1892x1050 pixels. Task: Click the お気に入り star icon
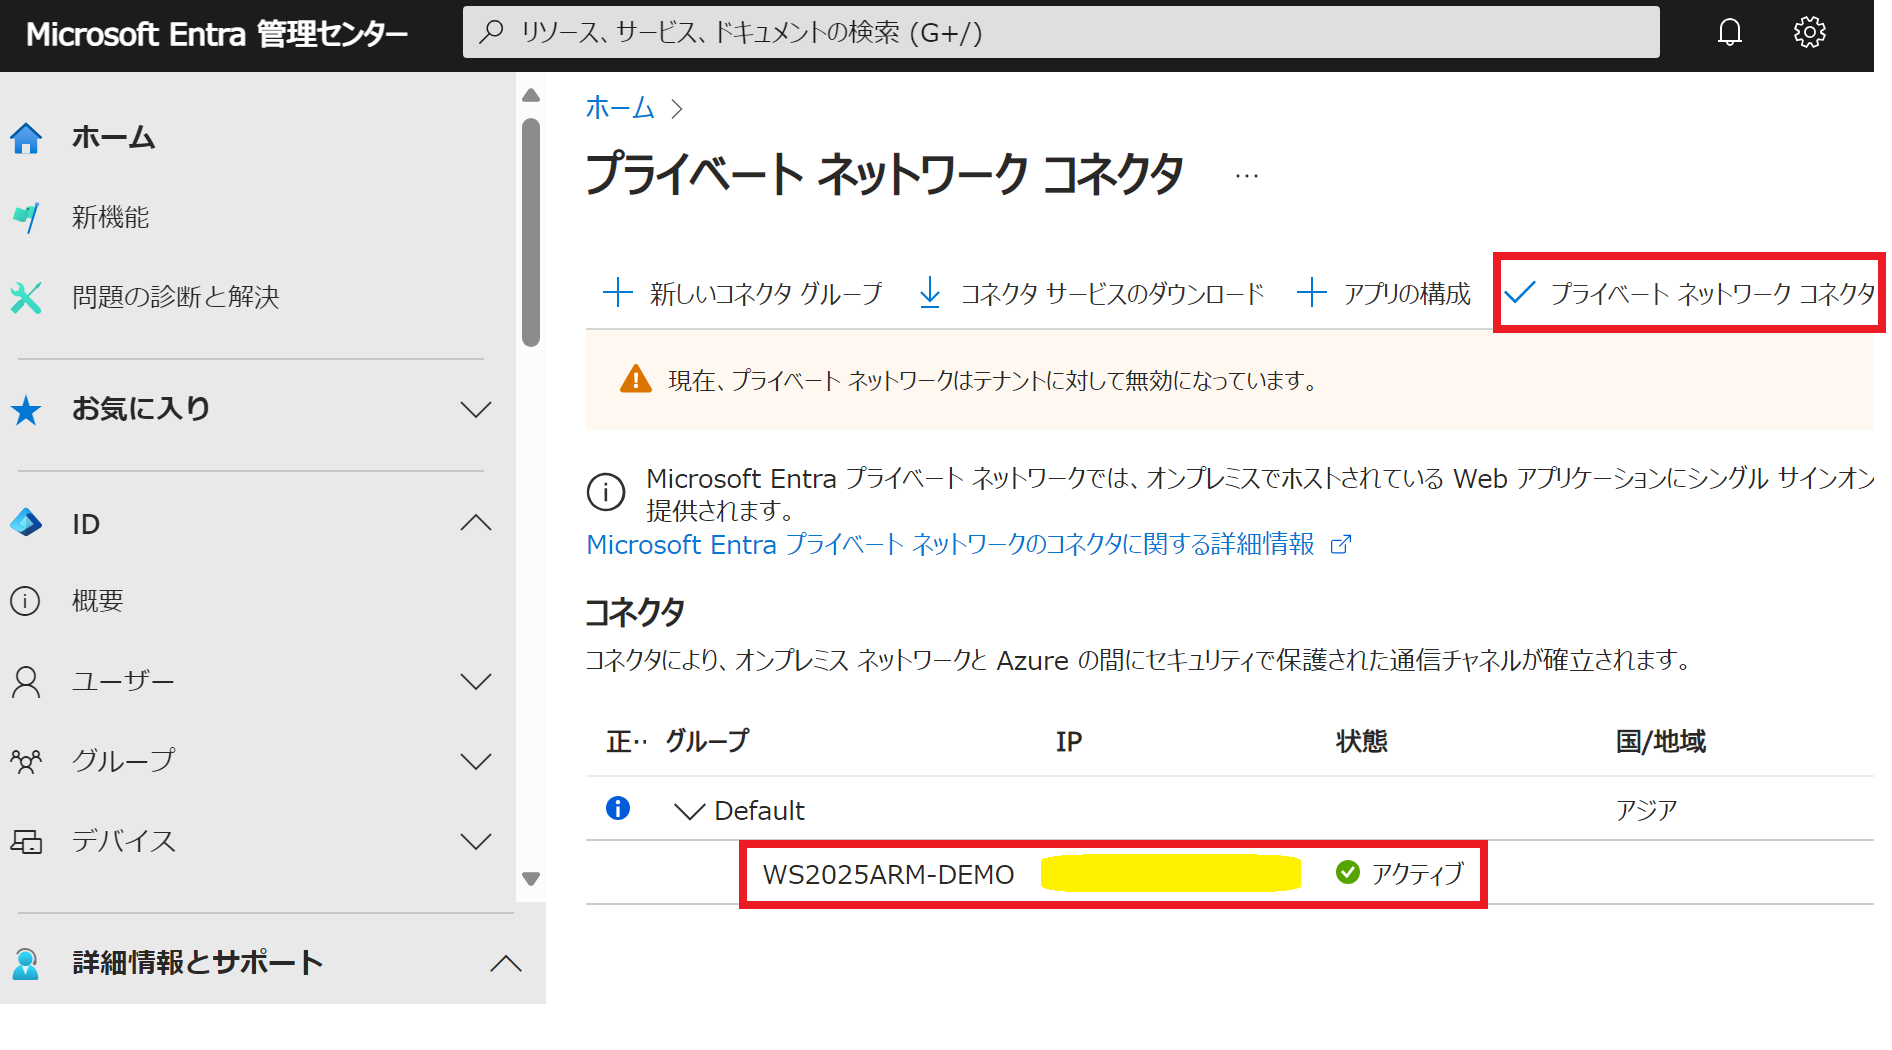click(x=26, y=410)
